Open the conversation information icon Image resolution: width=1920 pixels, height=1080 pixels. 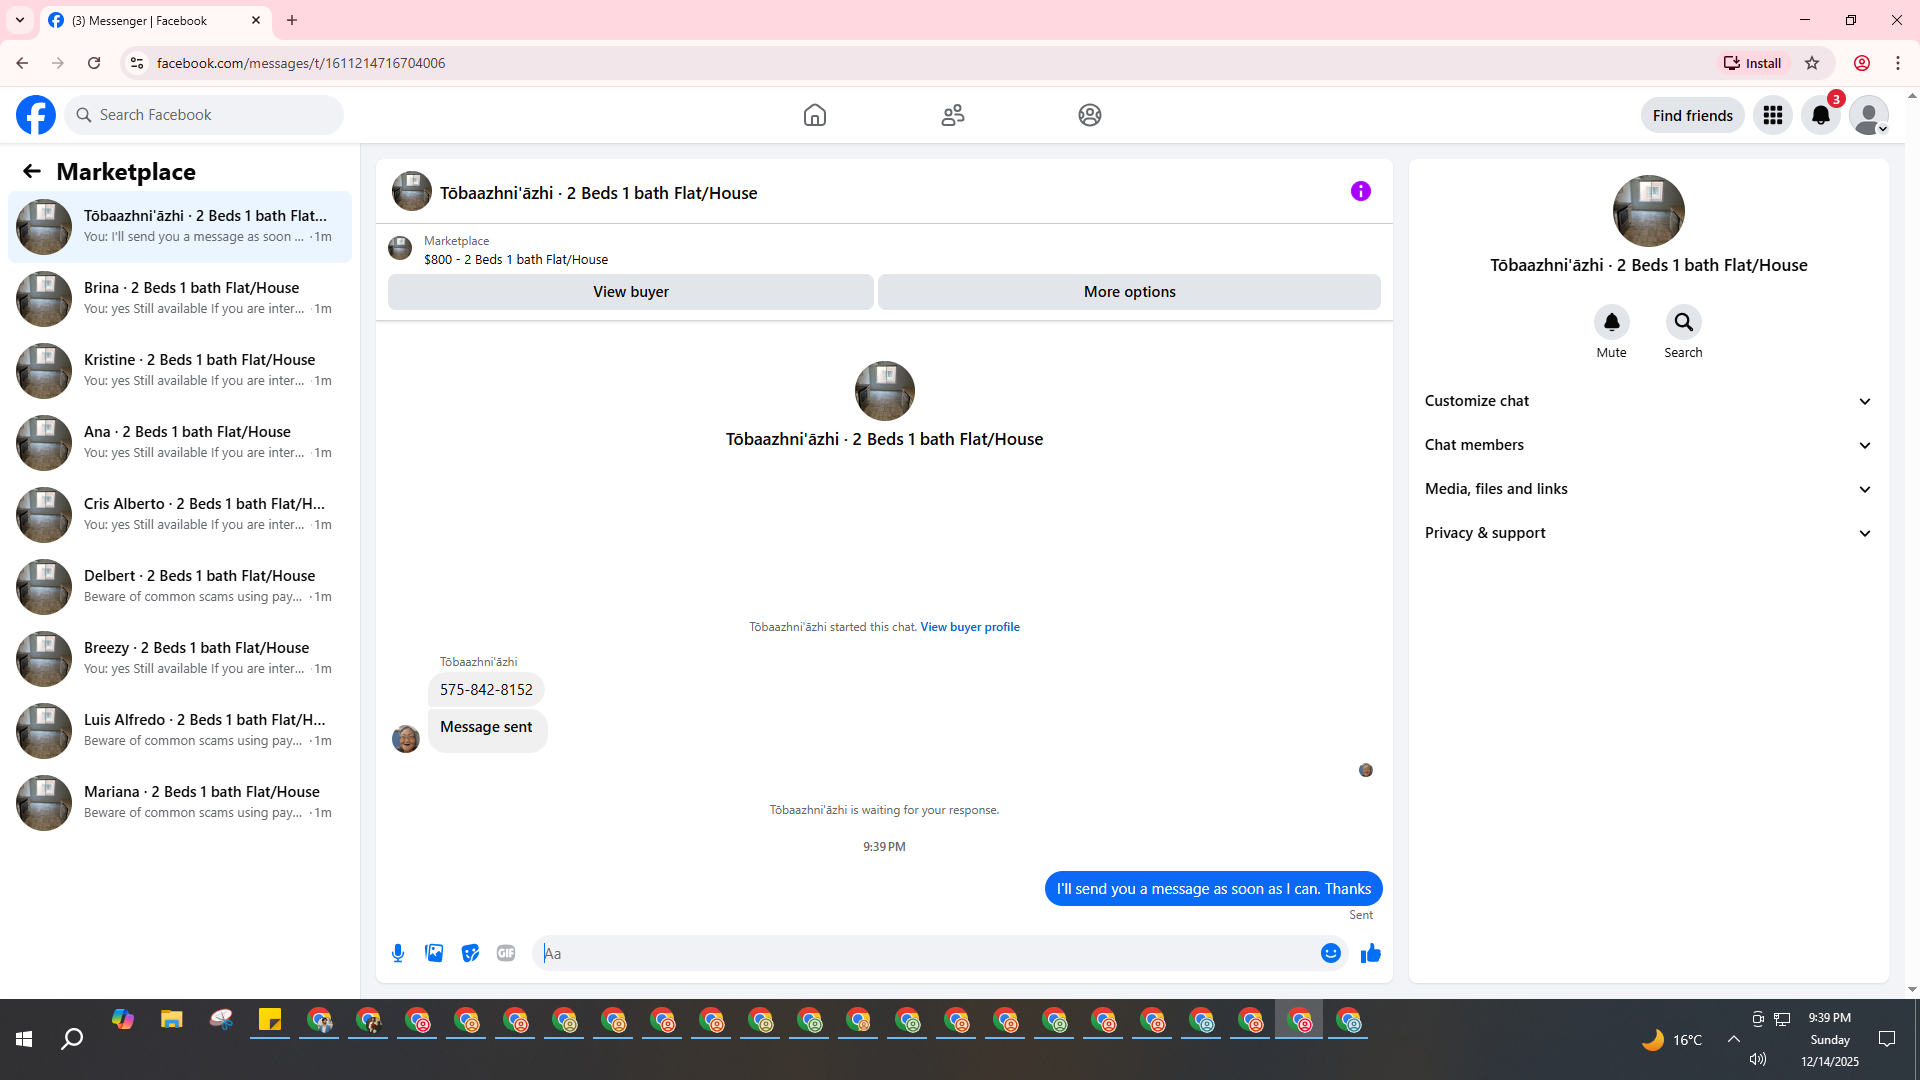point(1360,191)
